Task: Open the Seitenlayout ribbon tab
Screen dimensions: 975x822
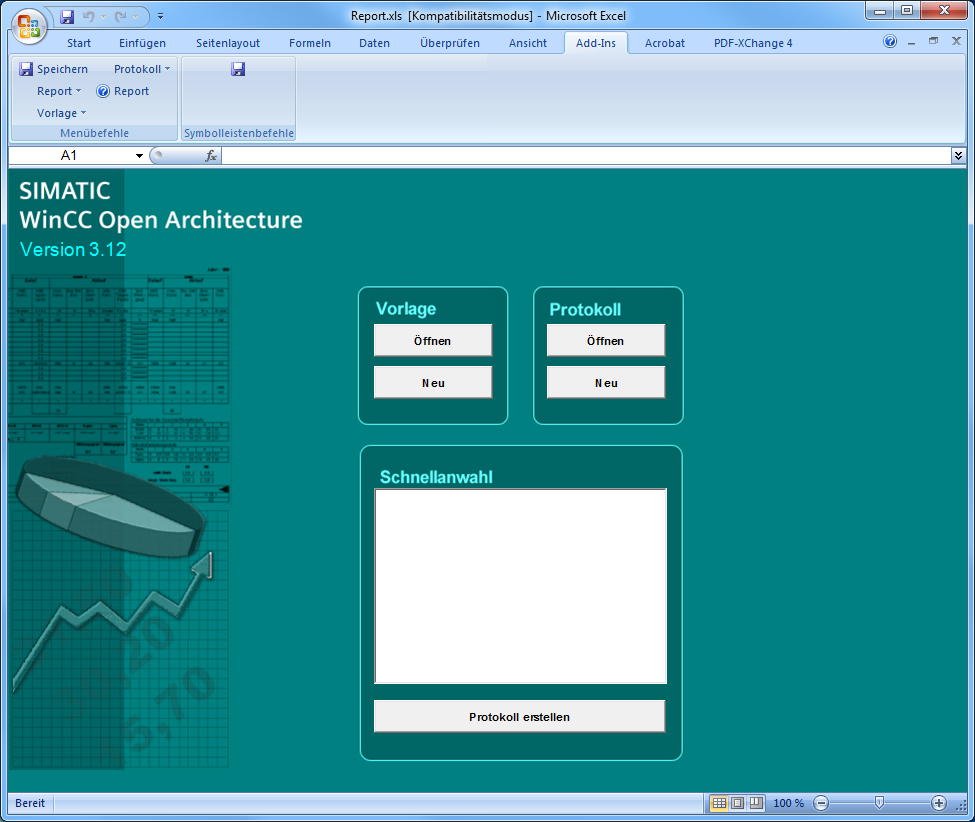Action: [x=228, y=43]
